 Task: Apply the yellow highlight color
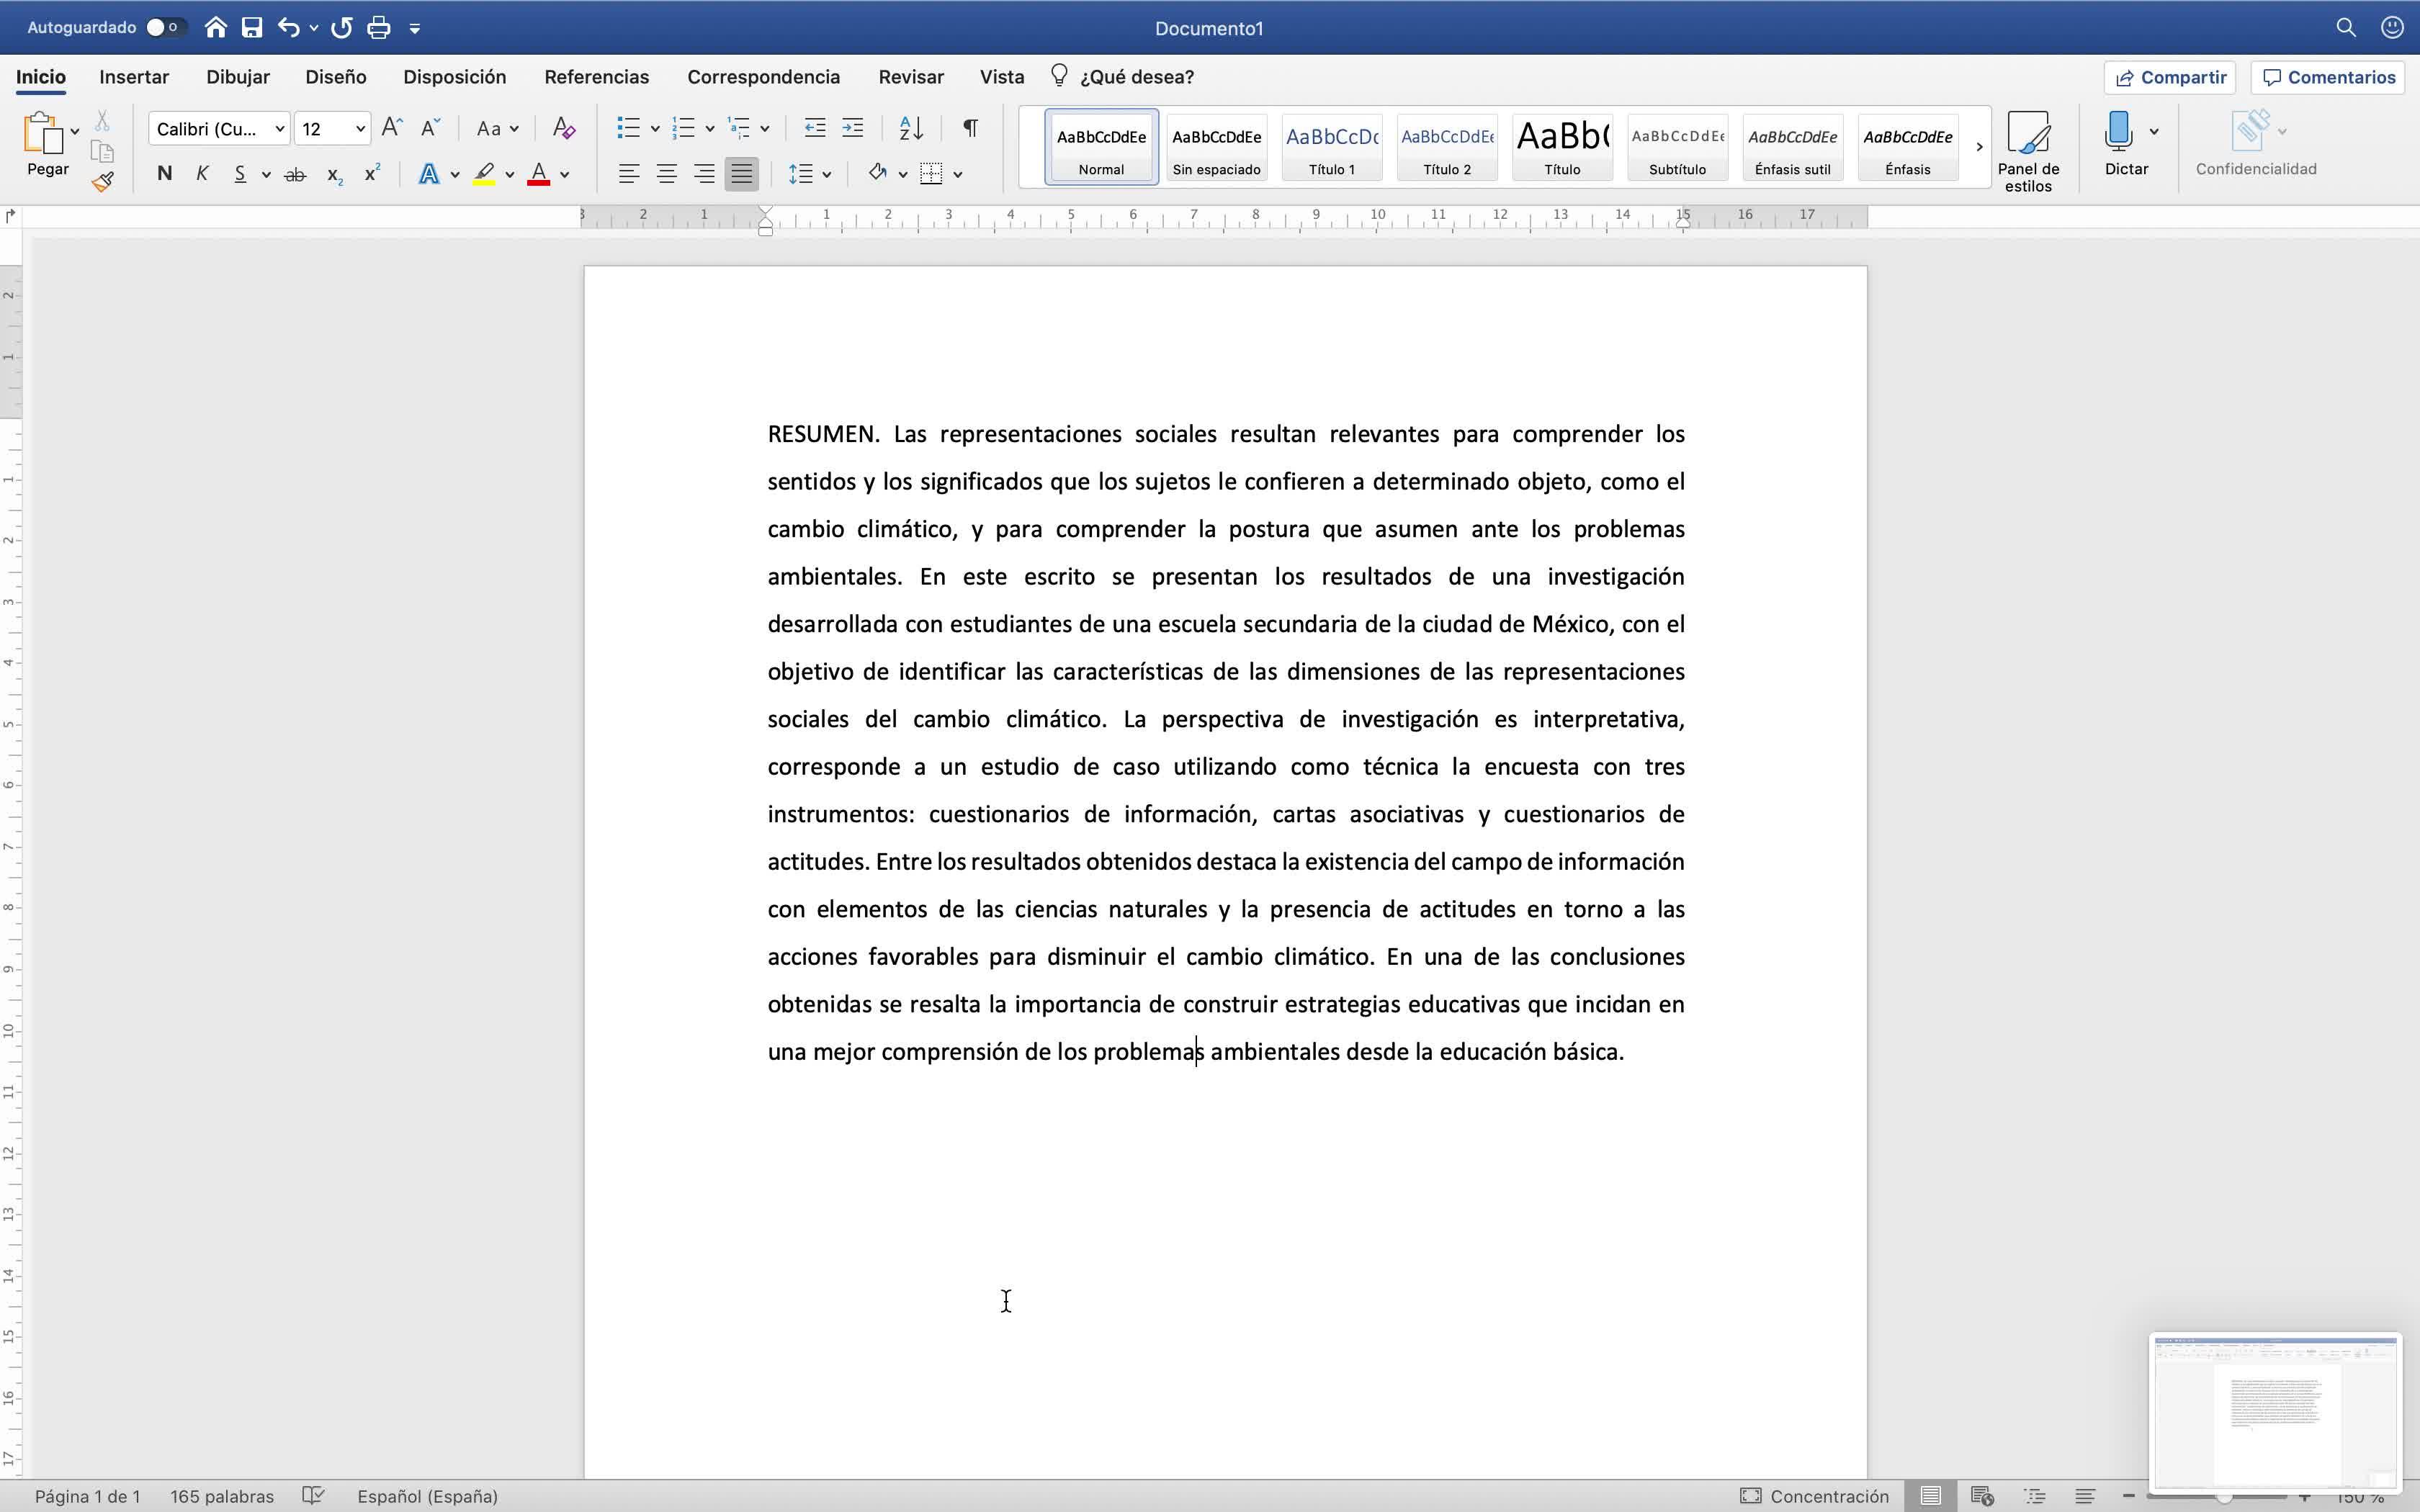coord(484,174)
